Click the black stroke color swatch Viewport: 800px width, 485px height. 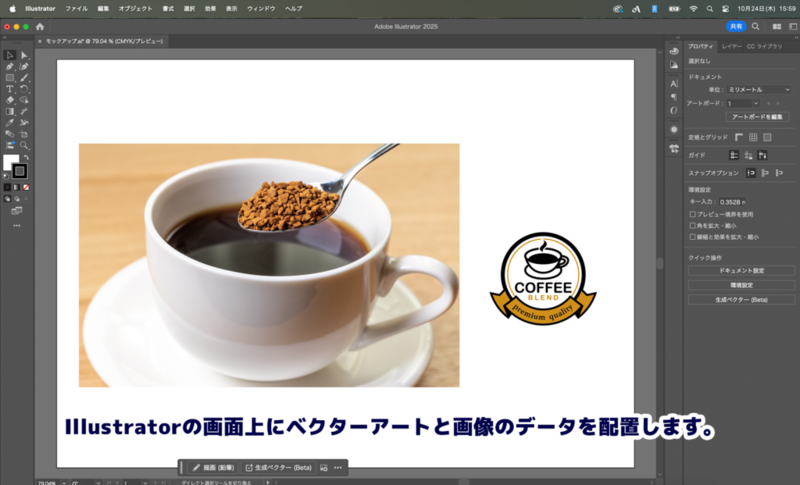pyautogui.click(x=20, y=171)
